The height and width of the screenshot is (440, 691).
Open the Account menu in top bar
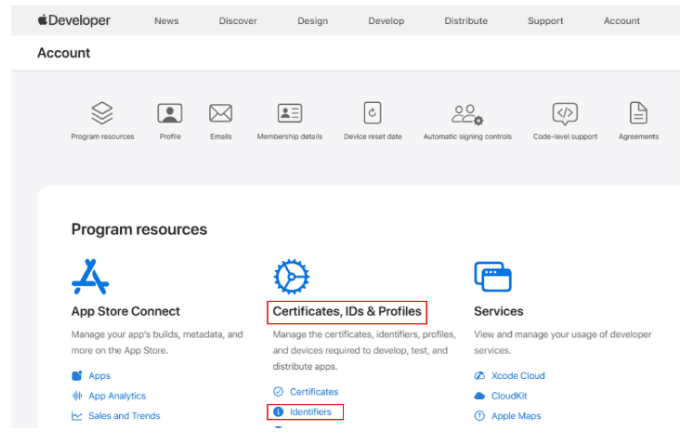click(x=621, y=21)
